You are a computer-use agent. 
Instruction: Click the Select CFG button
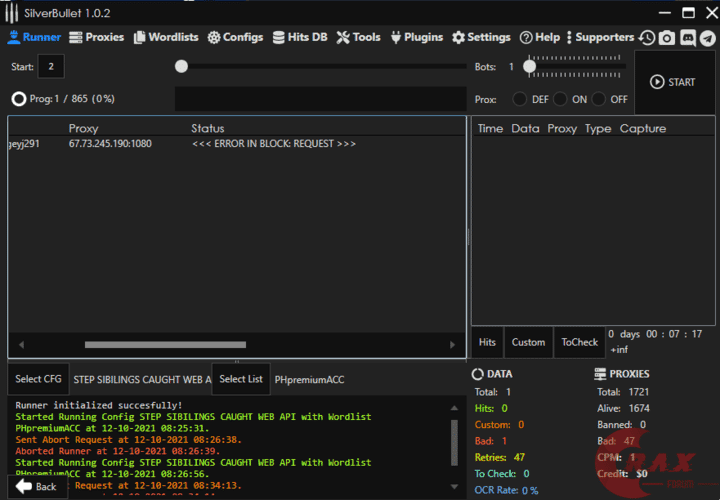pos(38,379)
